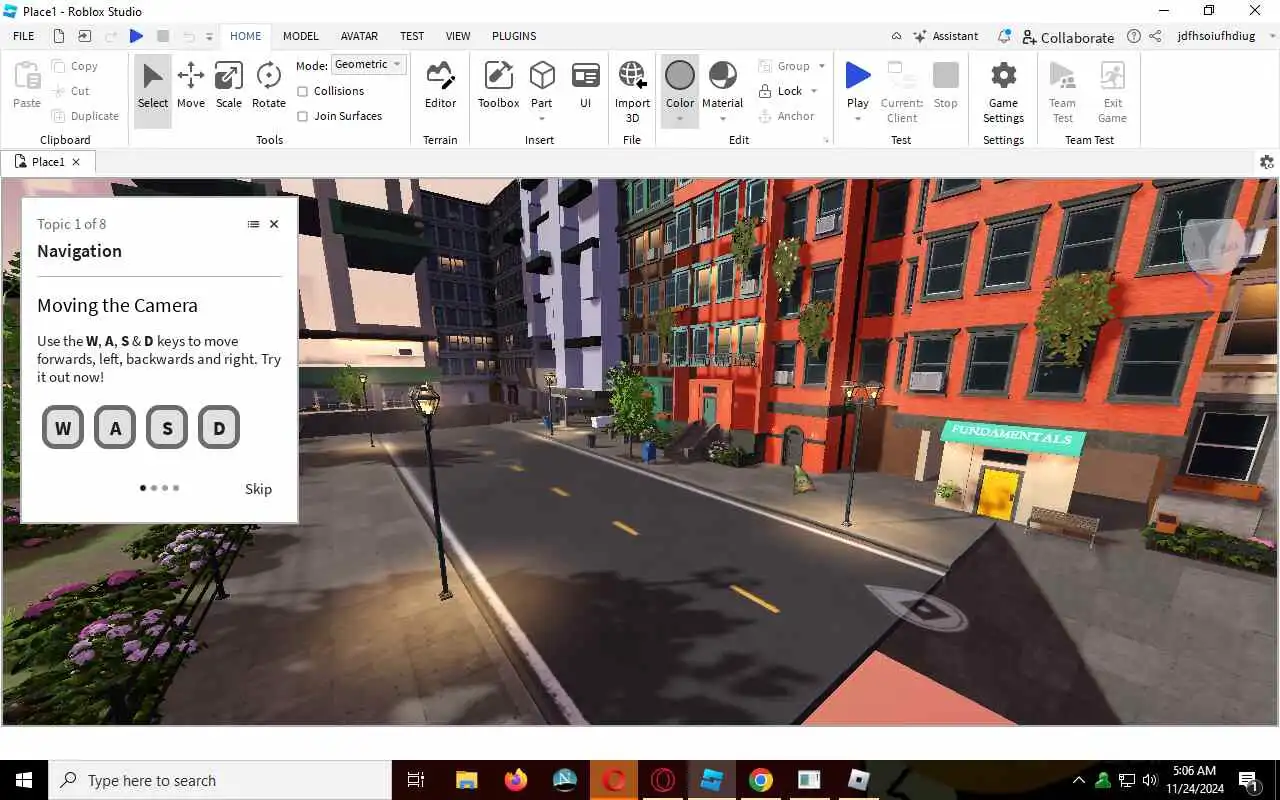Open viewport settings gear icon
This screenshot has width=1280, height=800.
pos(1267,162)
